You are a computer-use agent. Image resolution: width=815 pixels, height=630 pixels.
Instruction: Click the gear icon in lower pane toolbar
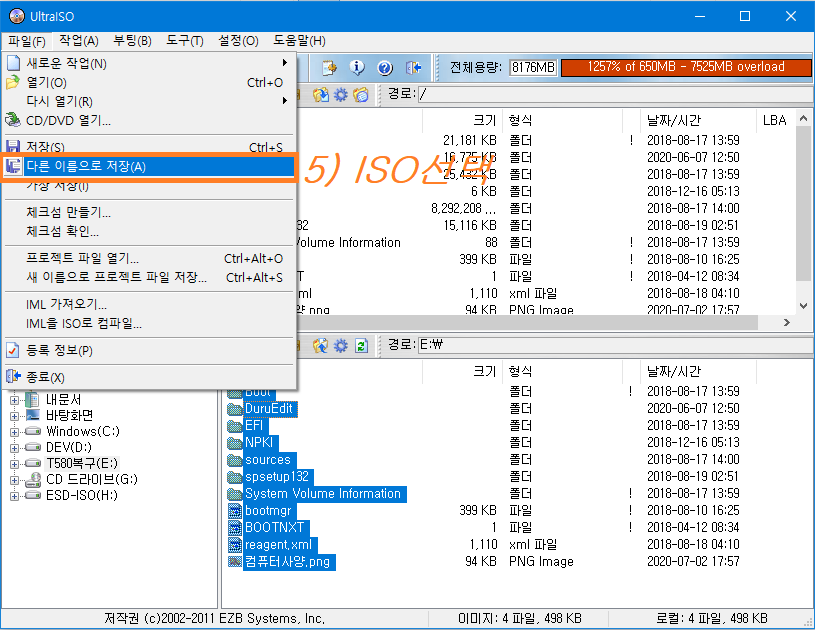340,345
